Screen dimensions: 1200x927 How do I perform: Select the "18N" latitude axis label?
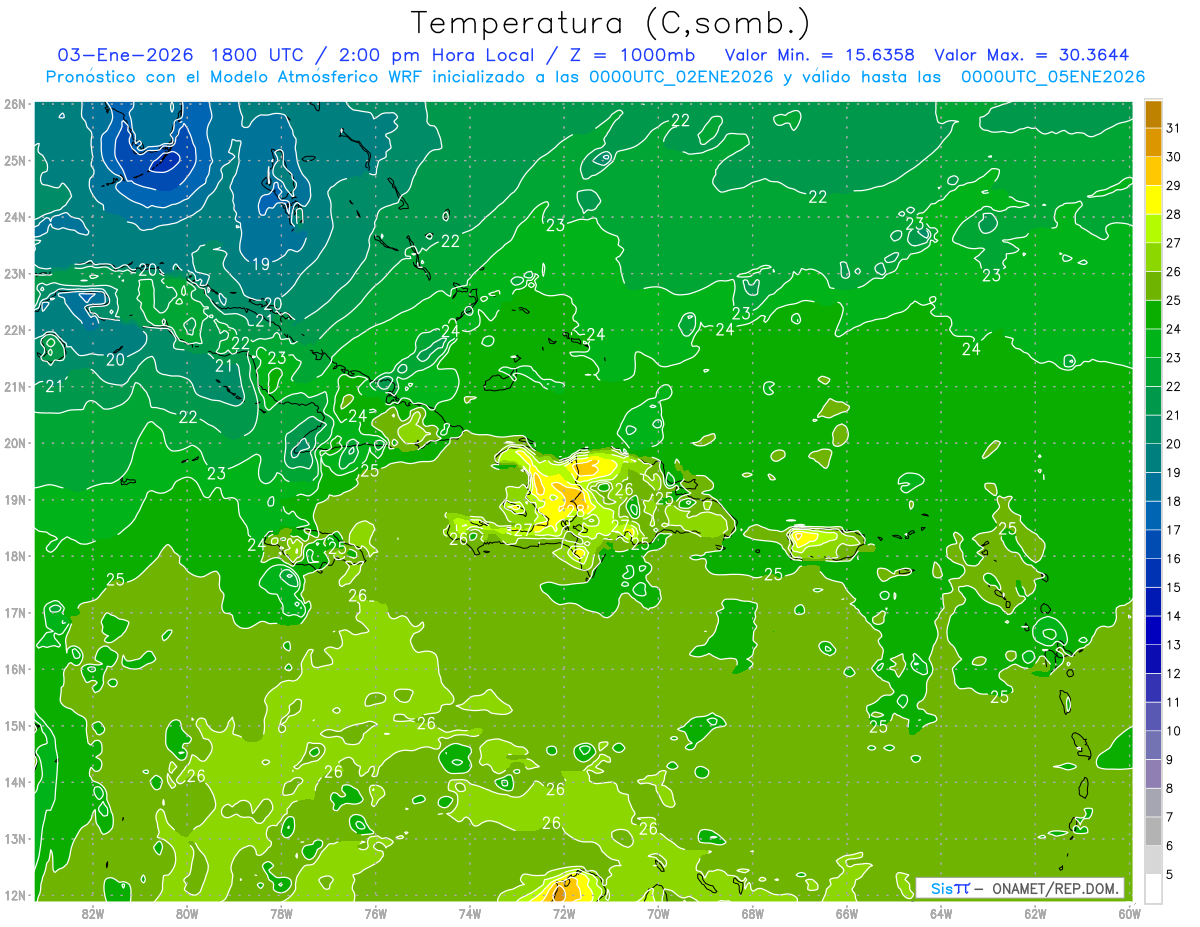(14, 556)
